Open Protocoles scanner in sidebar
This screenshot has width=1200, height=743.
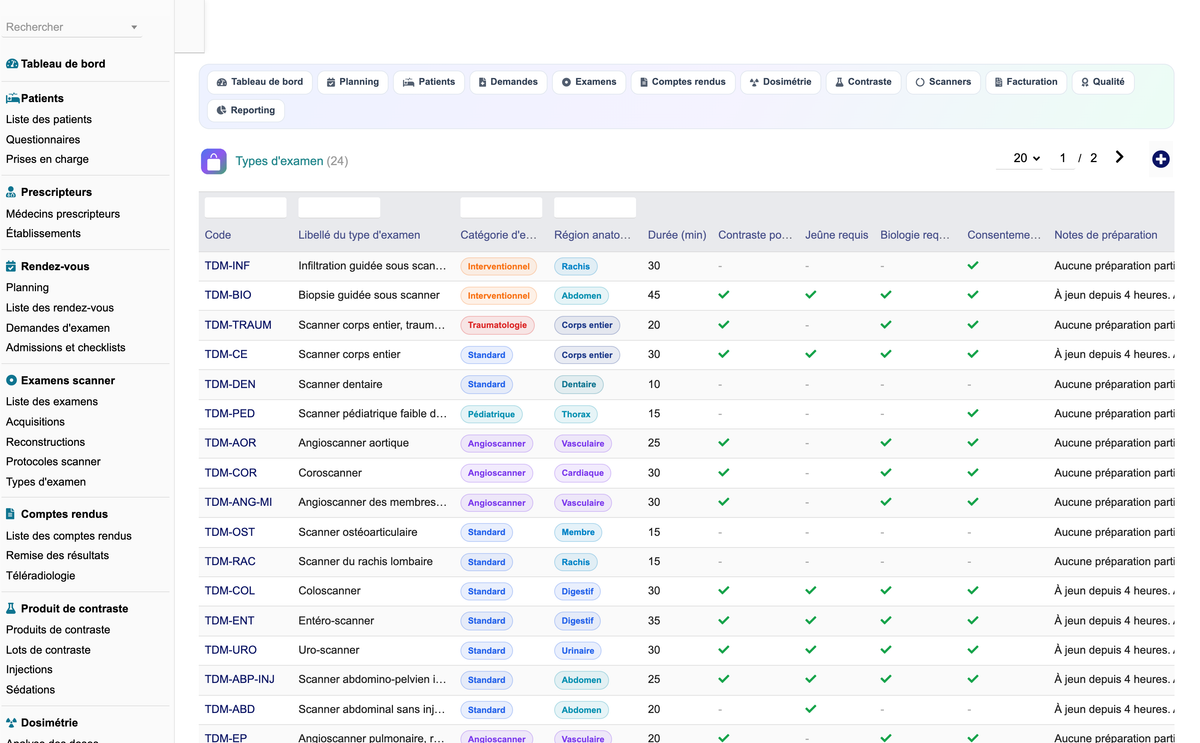pyautogui.click(x=53, y=462)
